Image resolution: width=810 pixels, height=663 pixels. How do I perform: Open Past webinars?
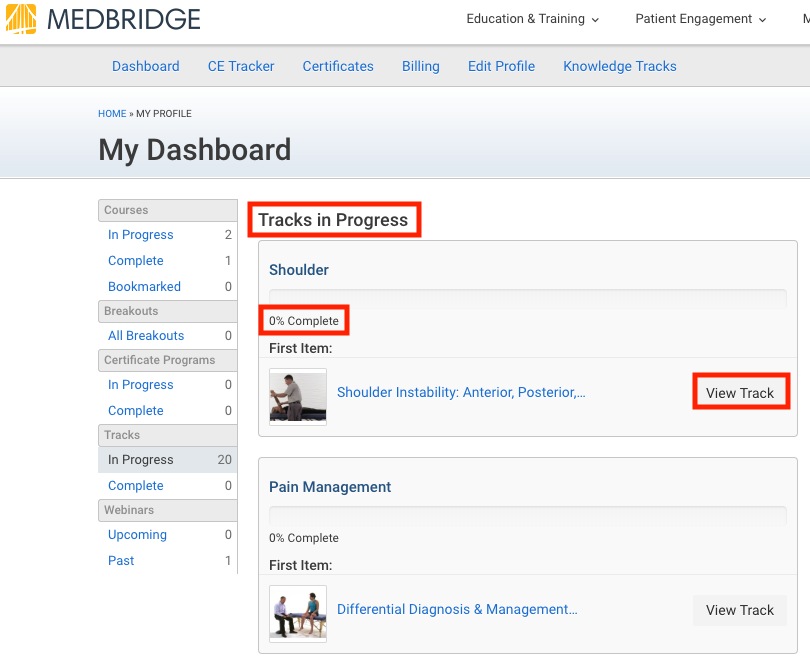click(121, 560)
